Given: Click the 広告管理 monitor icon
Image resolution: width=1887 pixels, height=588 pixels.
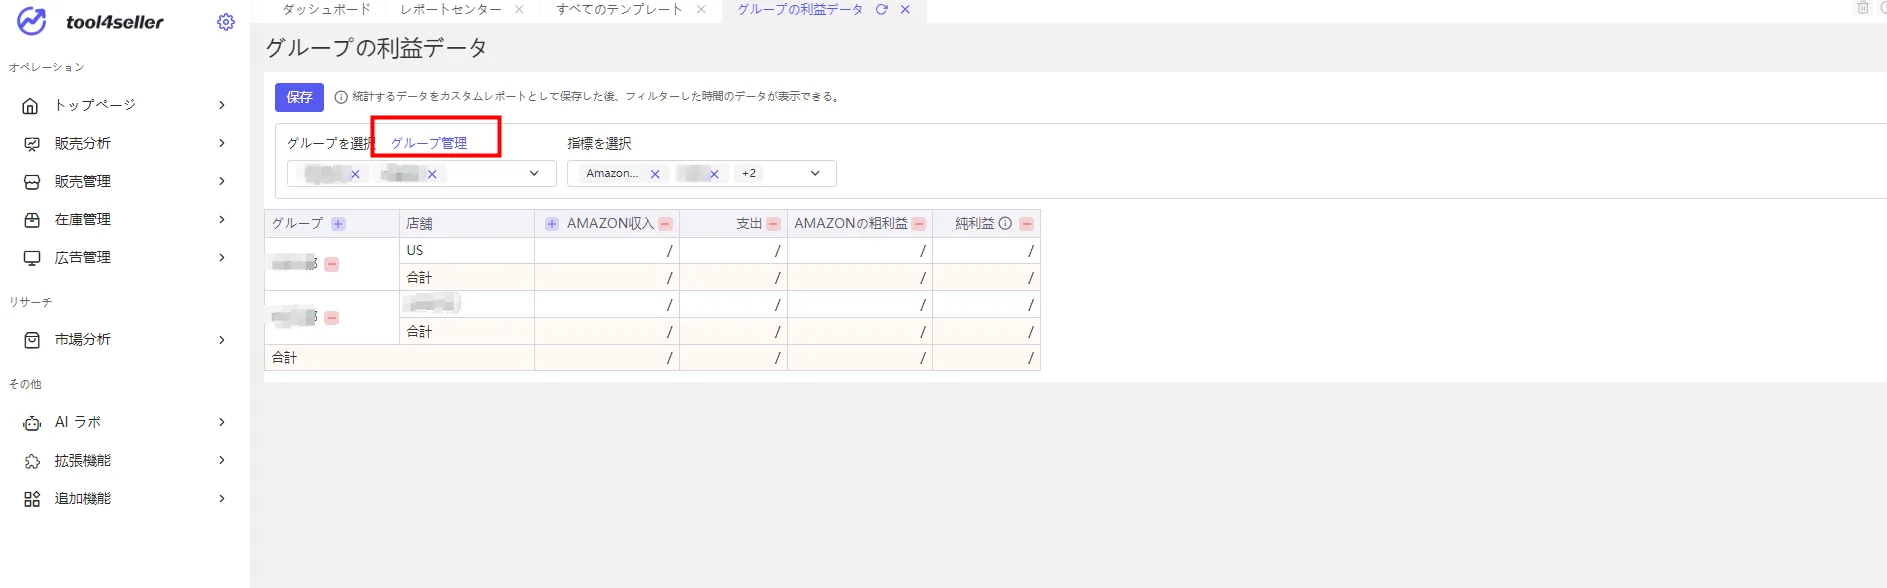Looking at the screenshot, I should 31,258.
